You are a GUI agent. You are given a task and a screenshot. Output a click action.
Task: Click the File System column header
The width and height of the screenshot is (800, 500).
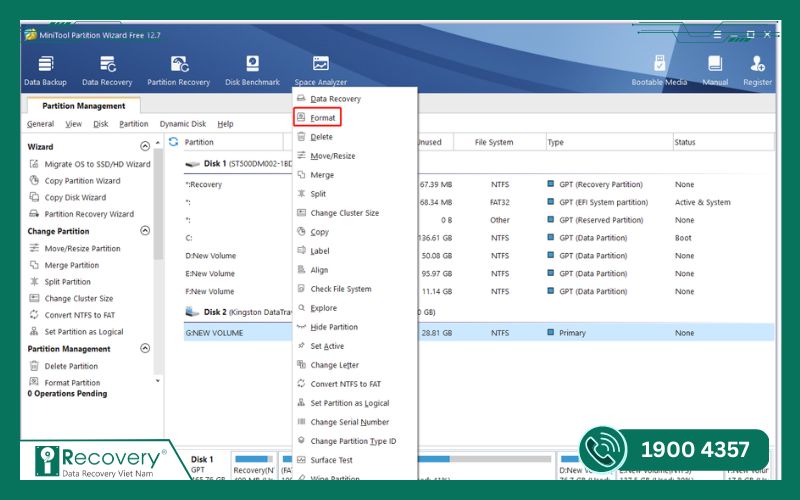tap(494, 142)
